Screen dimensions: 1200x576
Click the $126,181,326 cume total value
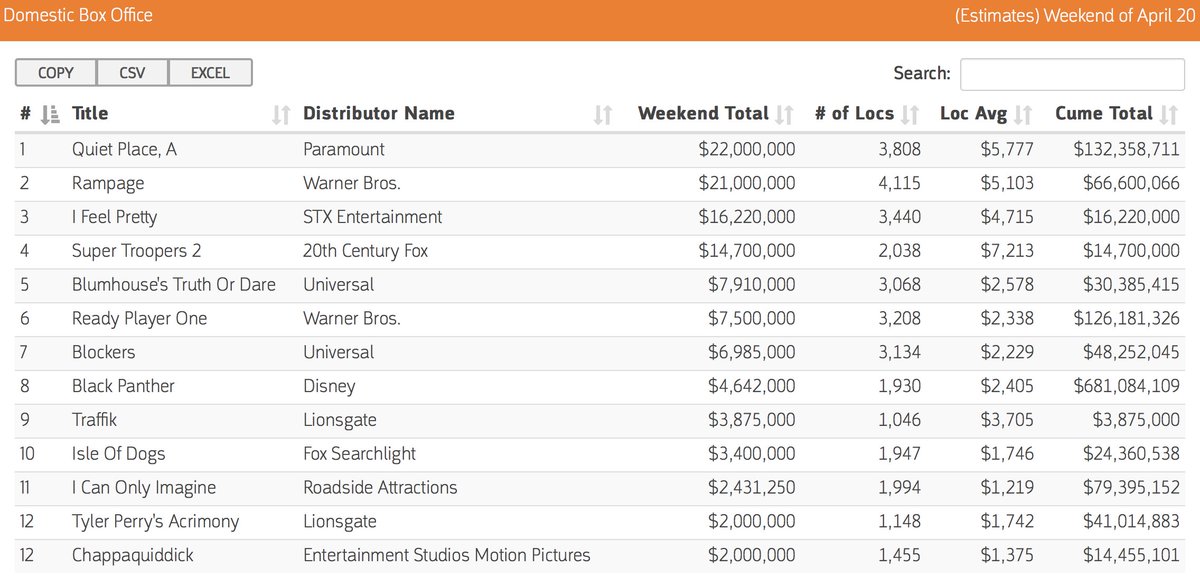1127,319
